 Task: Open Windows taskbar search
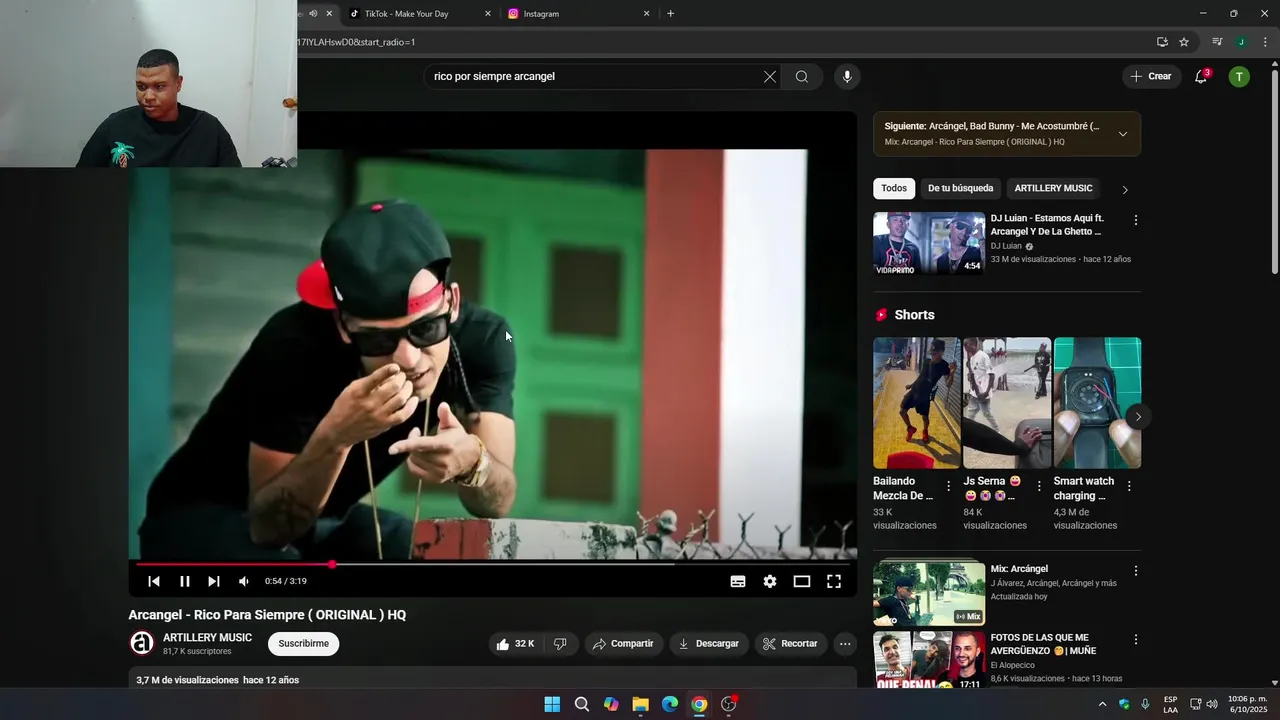[x=582, y=704]
